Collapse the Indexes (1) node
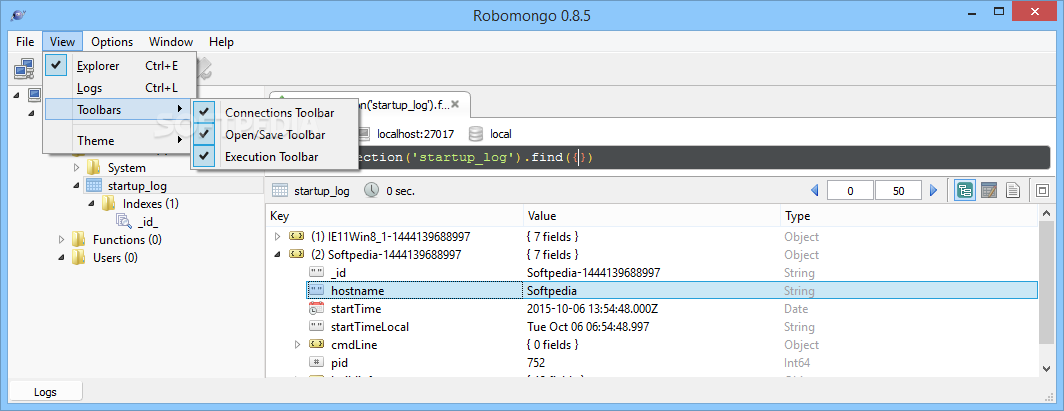 91,203
